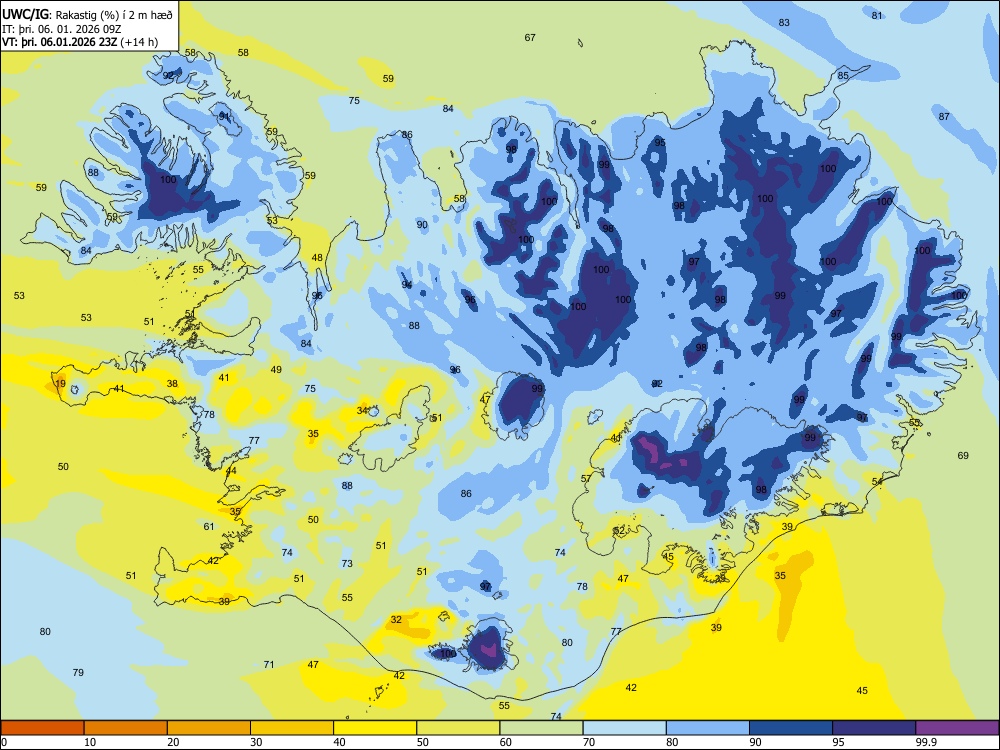Image resolution: width=1000 pixels, height=750 pixels.
Task: Pick the 60–70 light green legend swatch
Action: click(x=541, y=728)
